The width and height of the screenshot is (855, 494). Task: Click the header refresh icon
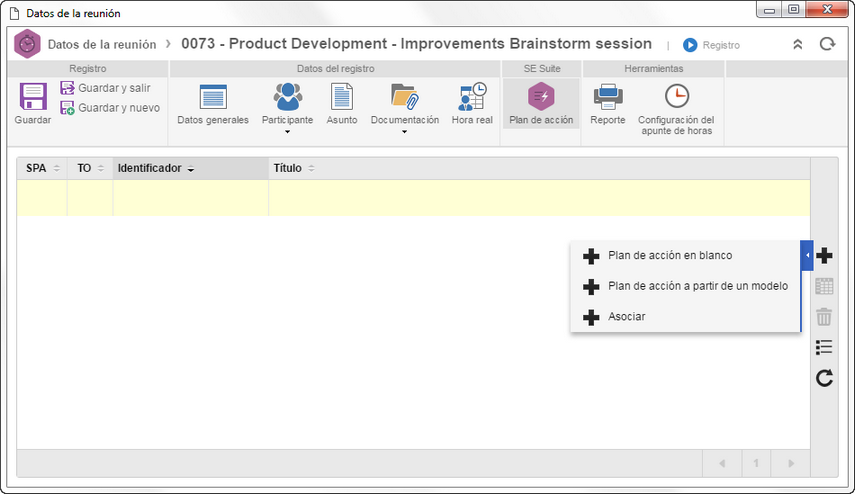827,44
